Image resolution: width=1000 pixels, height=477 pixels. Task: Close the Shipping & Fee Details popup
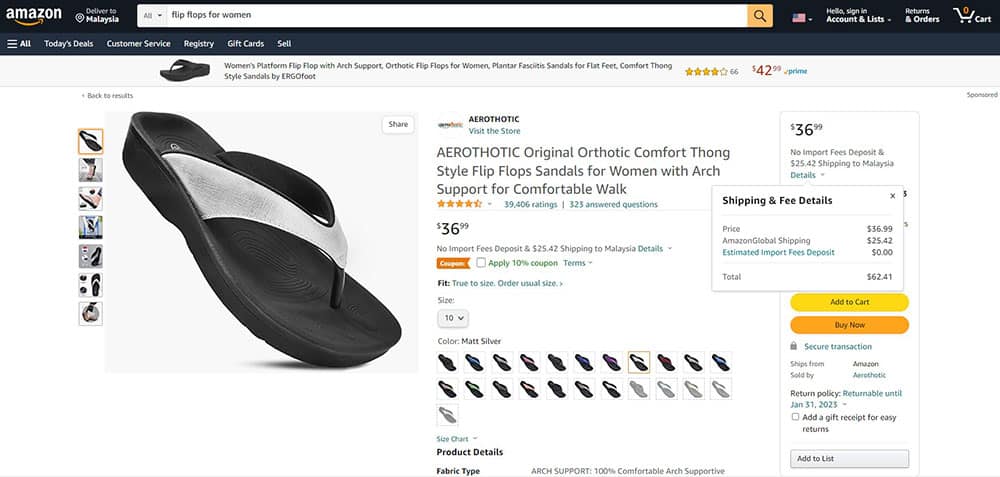892,196
